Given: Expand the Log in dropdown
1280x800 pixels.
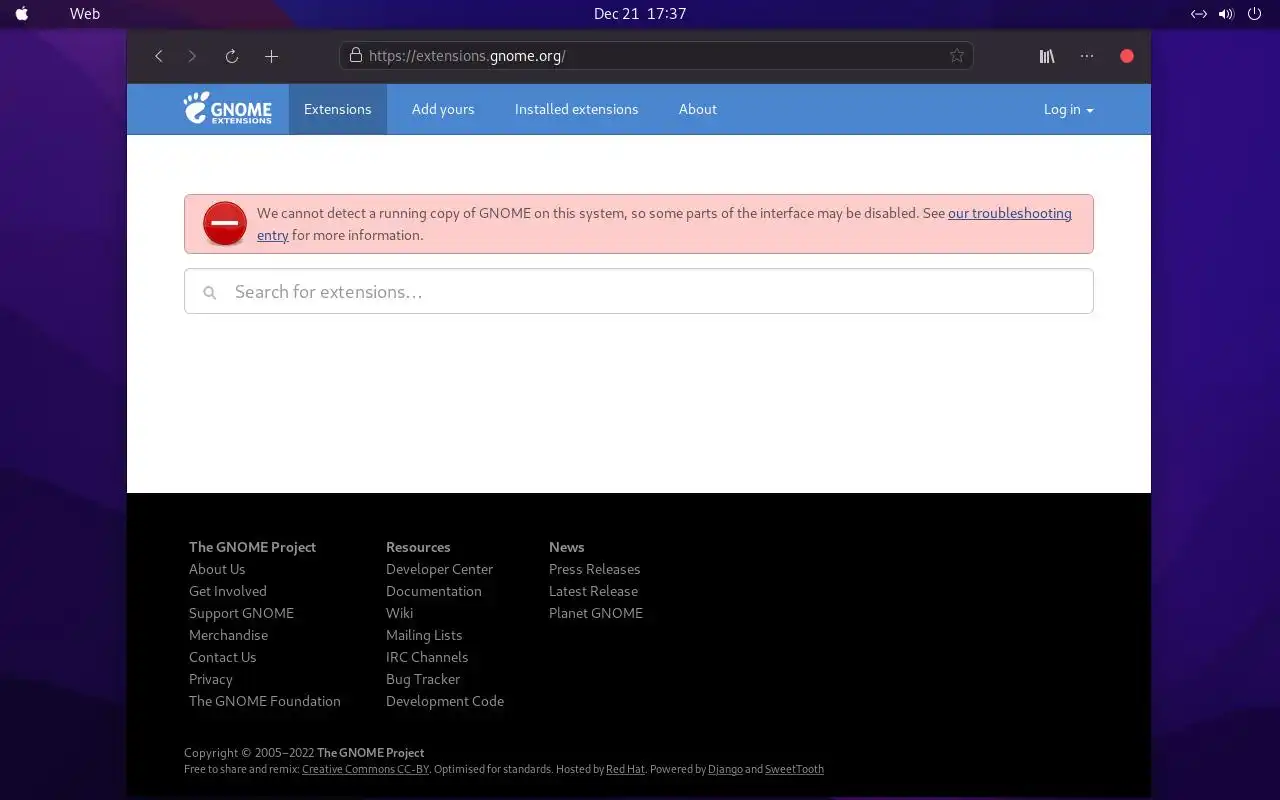Looking at the screenshot, I should click(1068, 109).
